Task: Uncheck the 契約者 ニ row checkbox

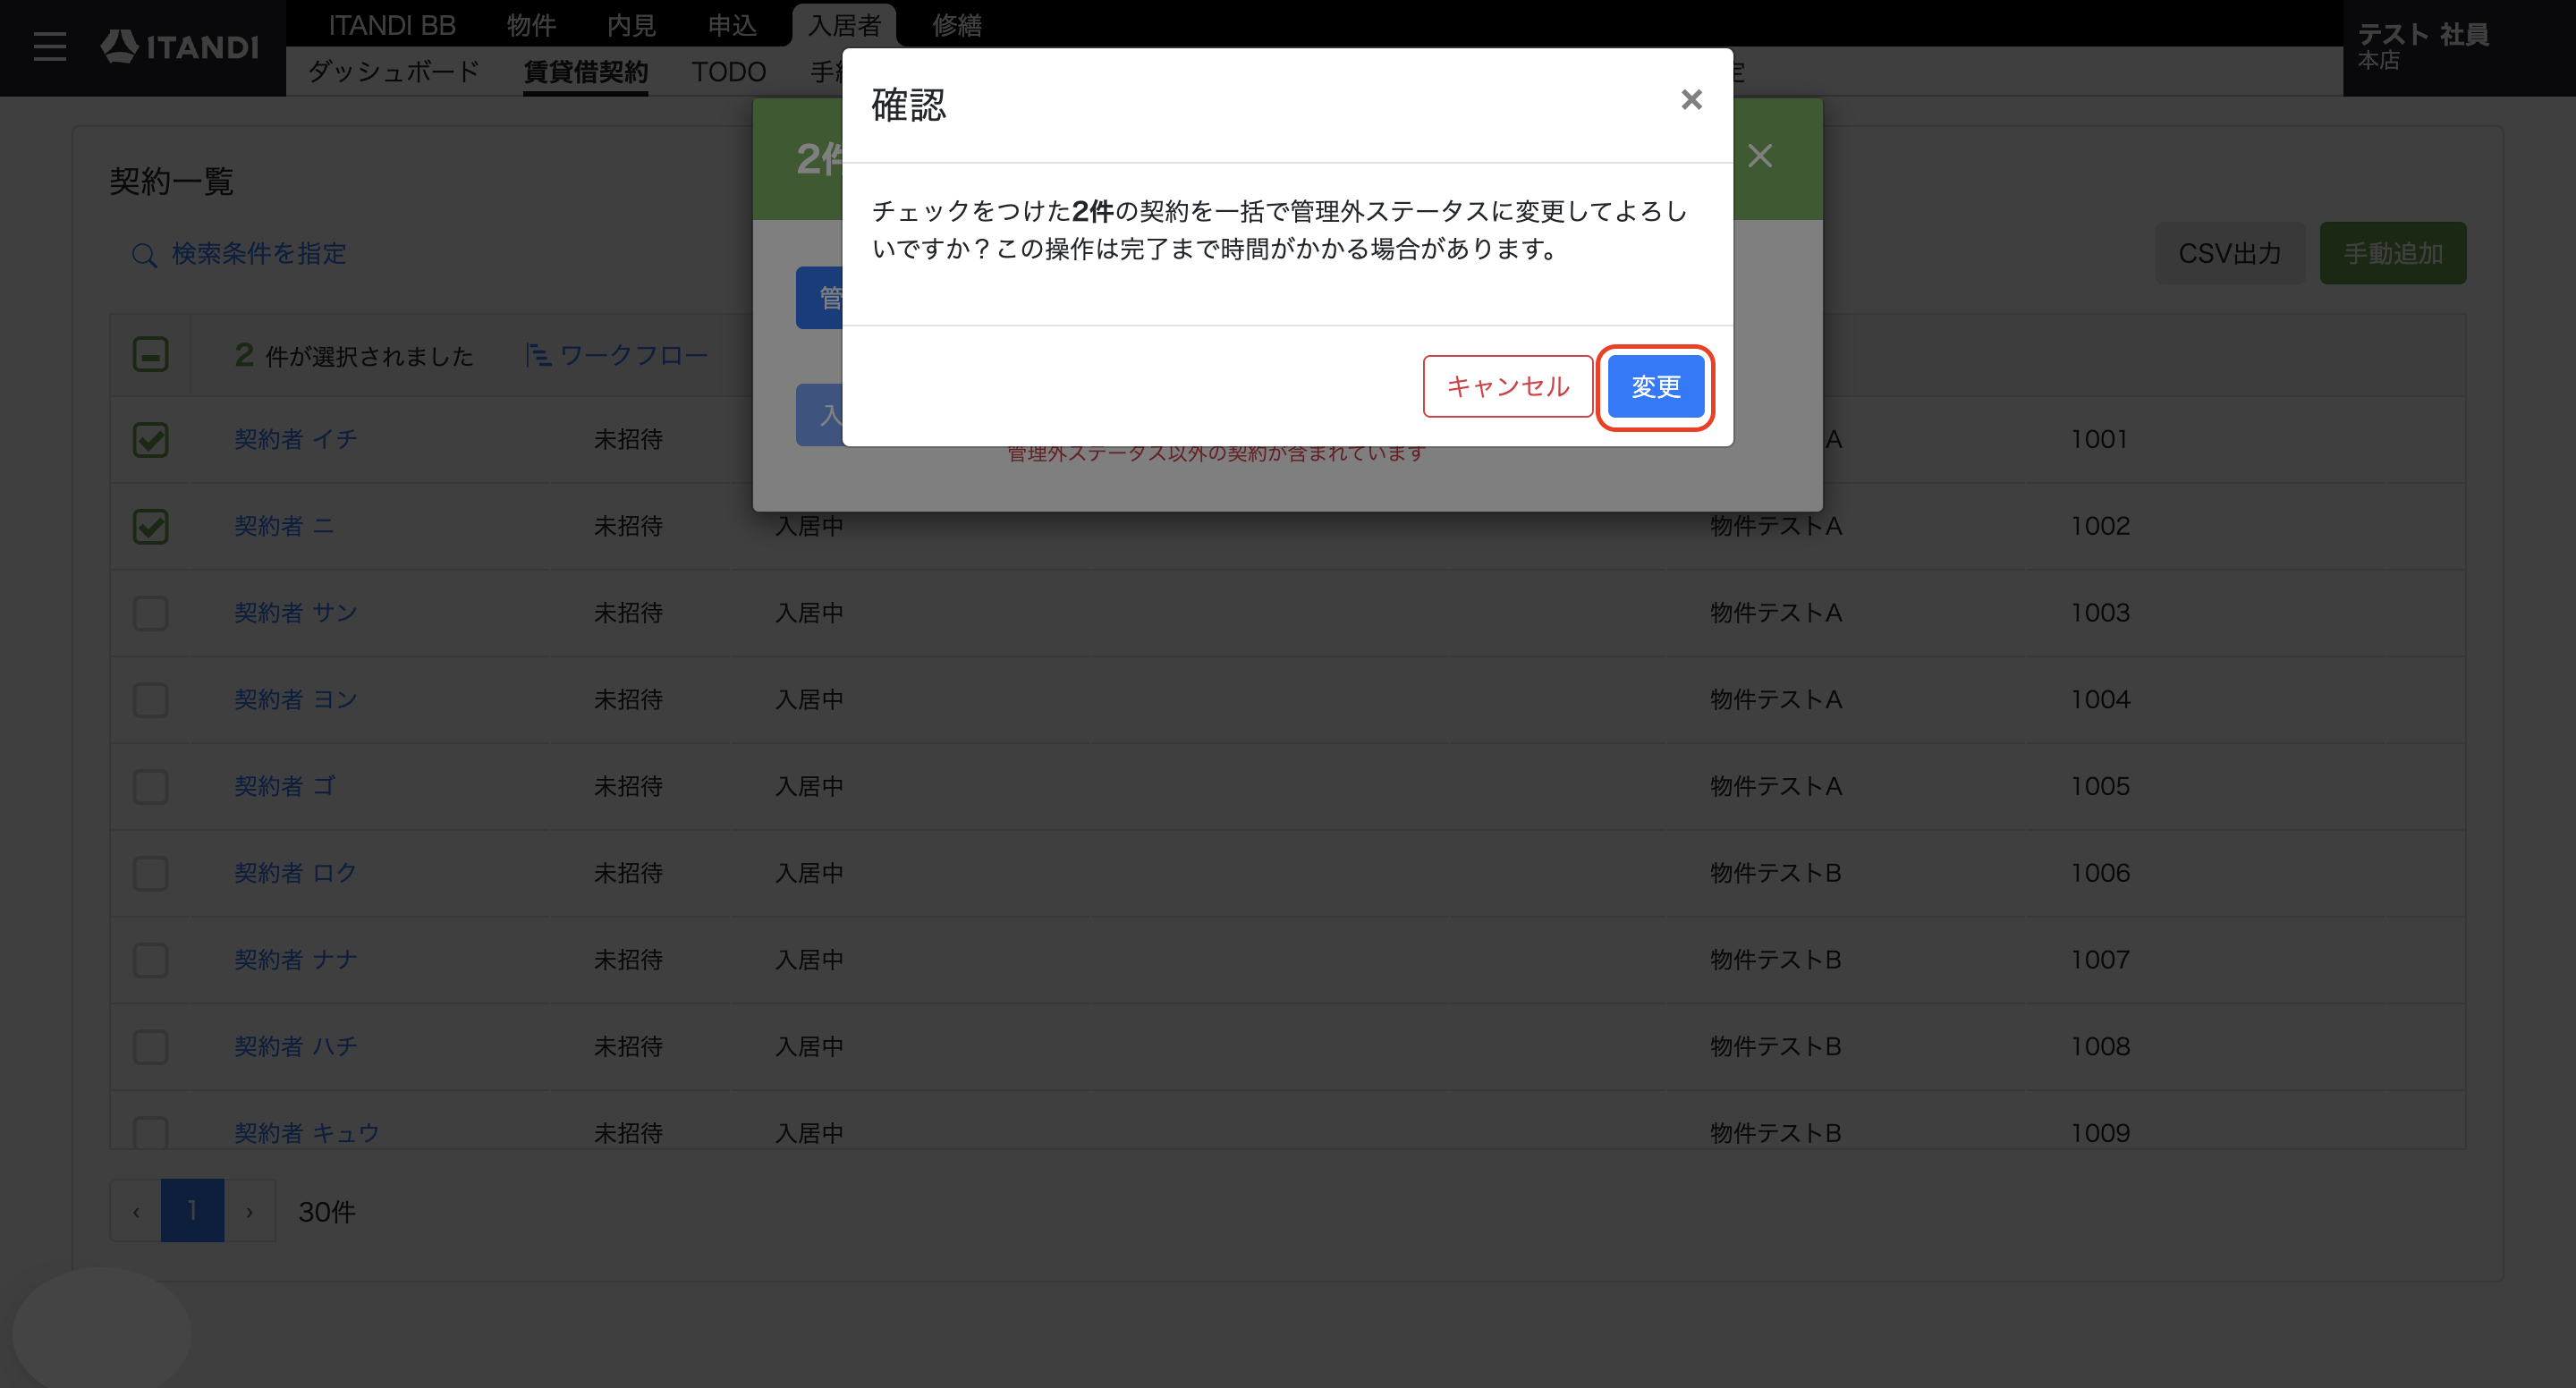Action: (151, 527)
